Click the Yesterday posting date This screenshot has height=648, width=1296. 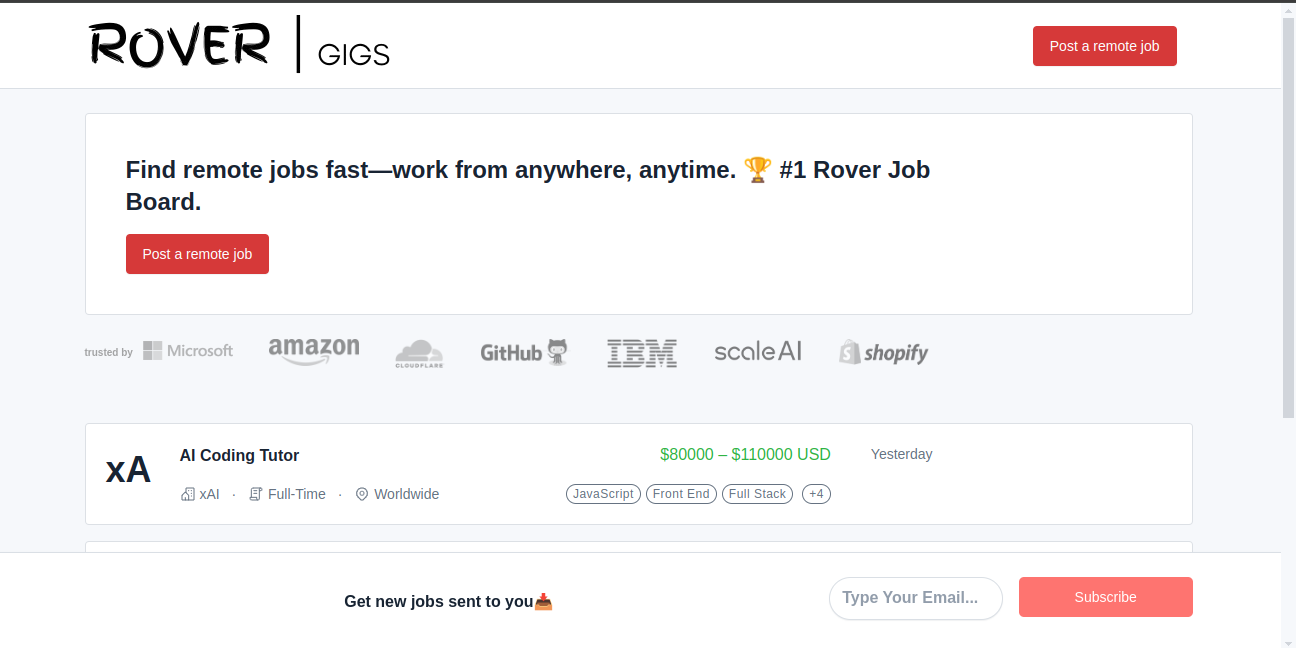(902, 454)
